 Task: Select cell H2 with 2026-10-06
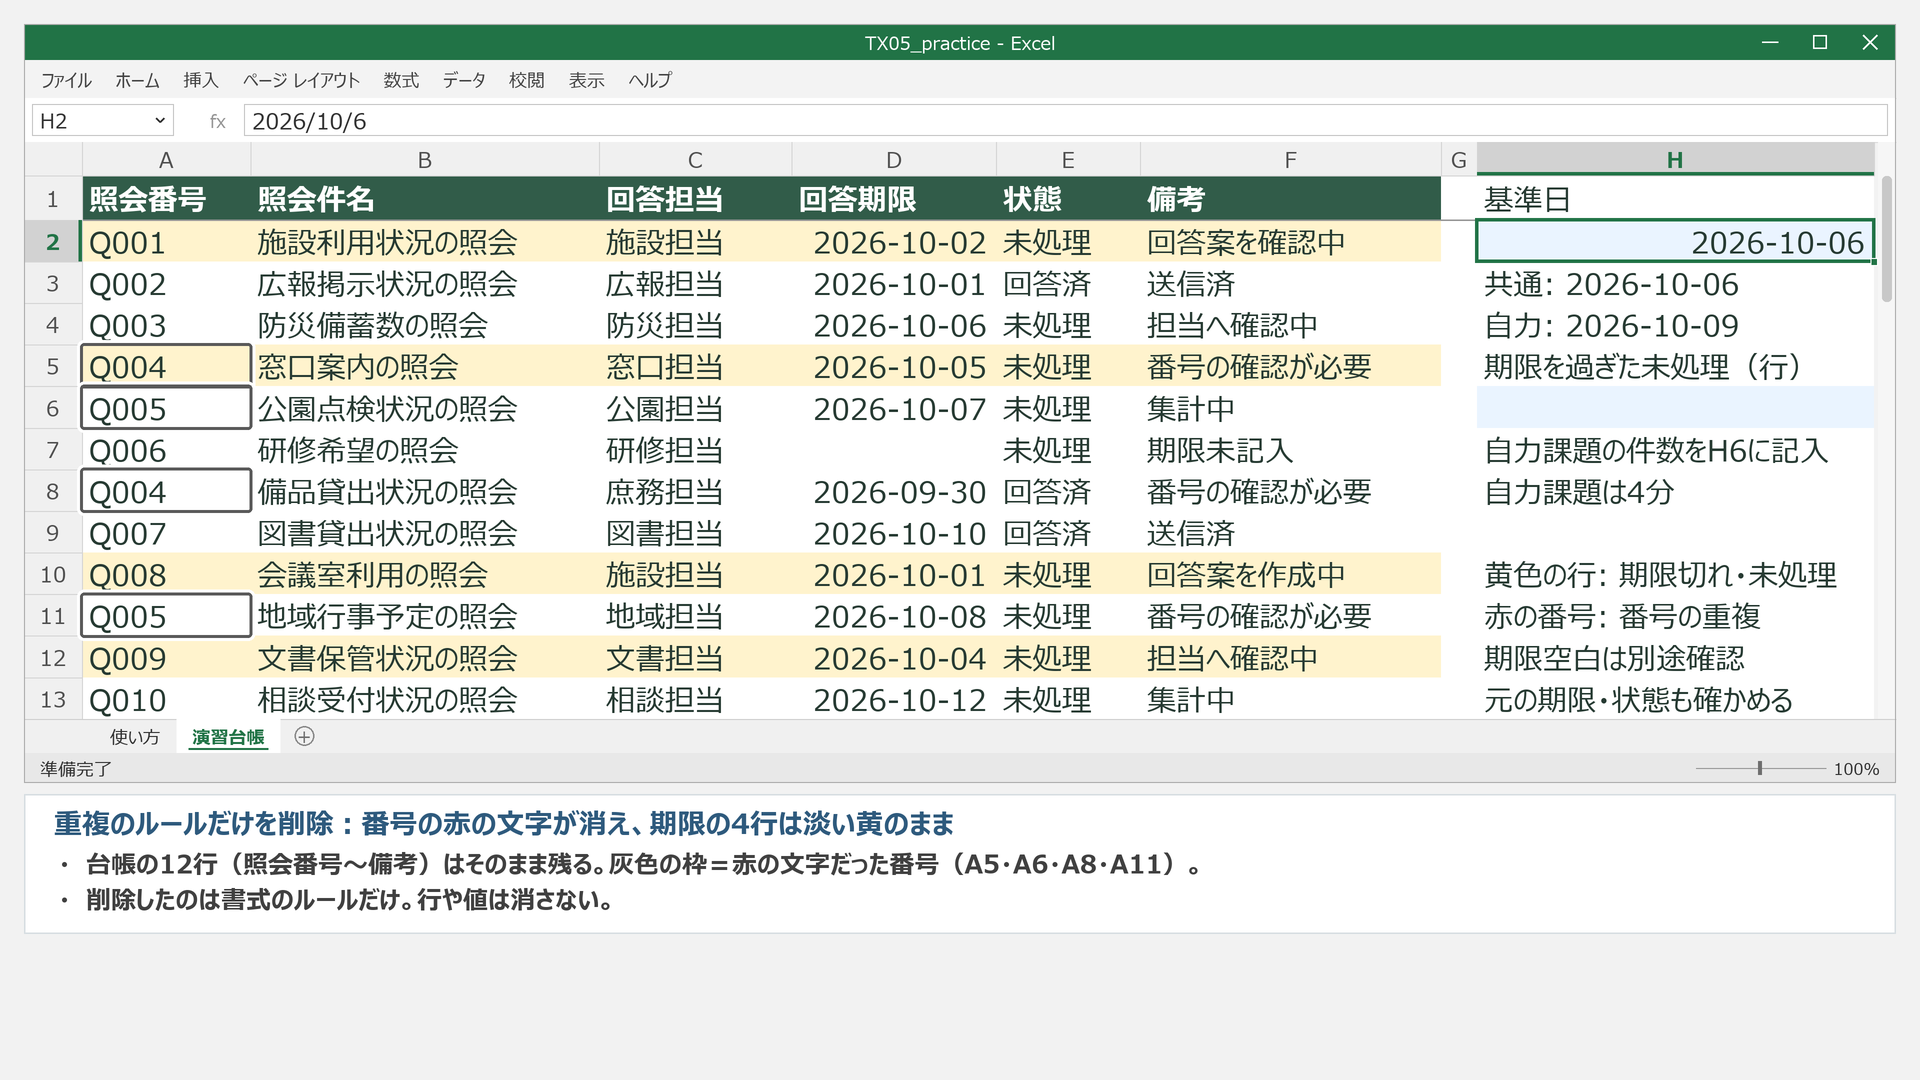(1675, 242)
